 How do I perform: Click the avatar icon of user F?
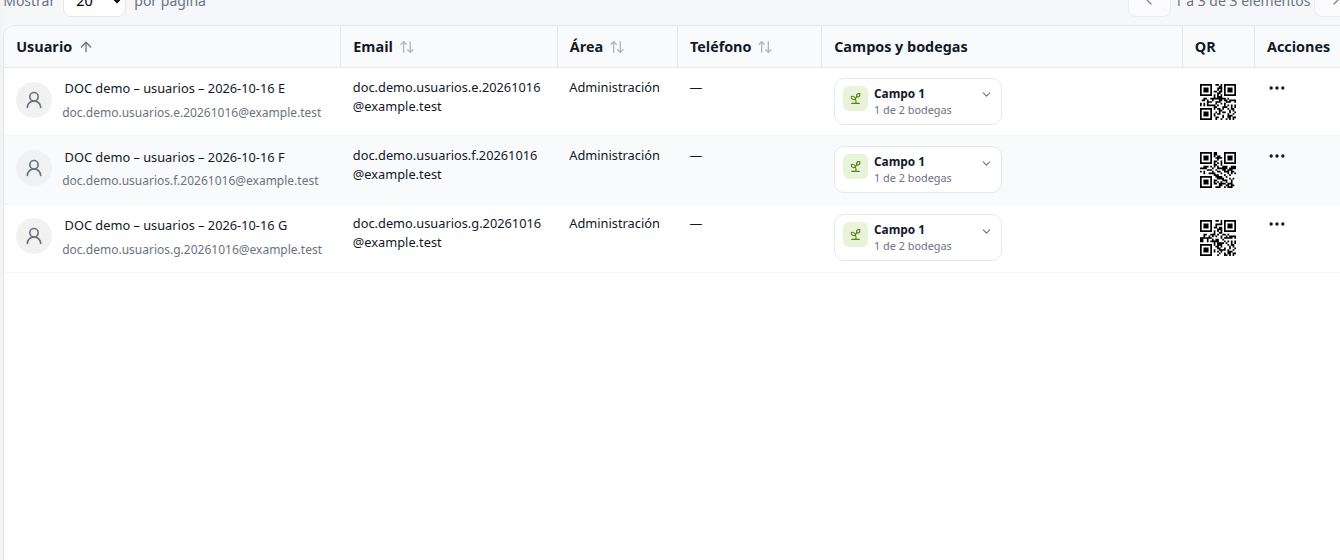point(34,168)
